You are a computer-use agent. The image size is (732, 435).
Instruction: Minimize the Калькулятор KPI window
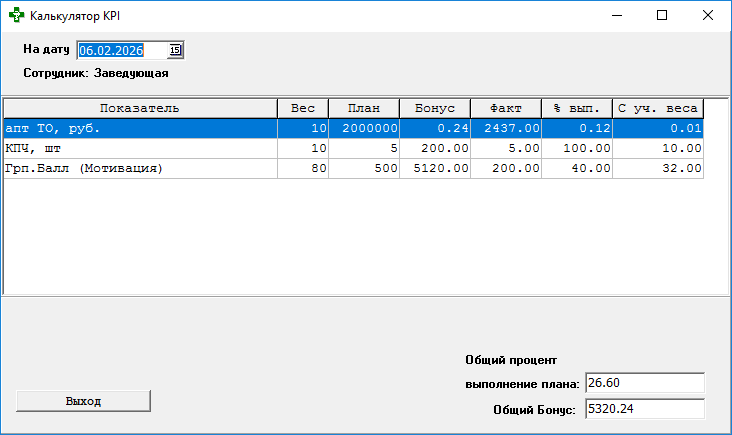click(x=616, y=16)
